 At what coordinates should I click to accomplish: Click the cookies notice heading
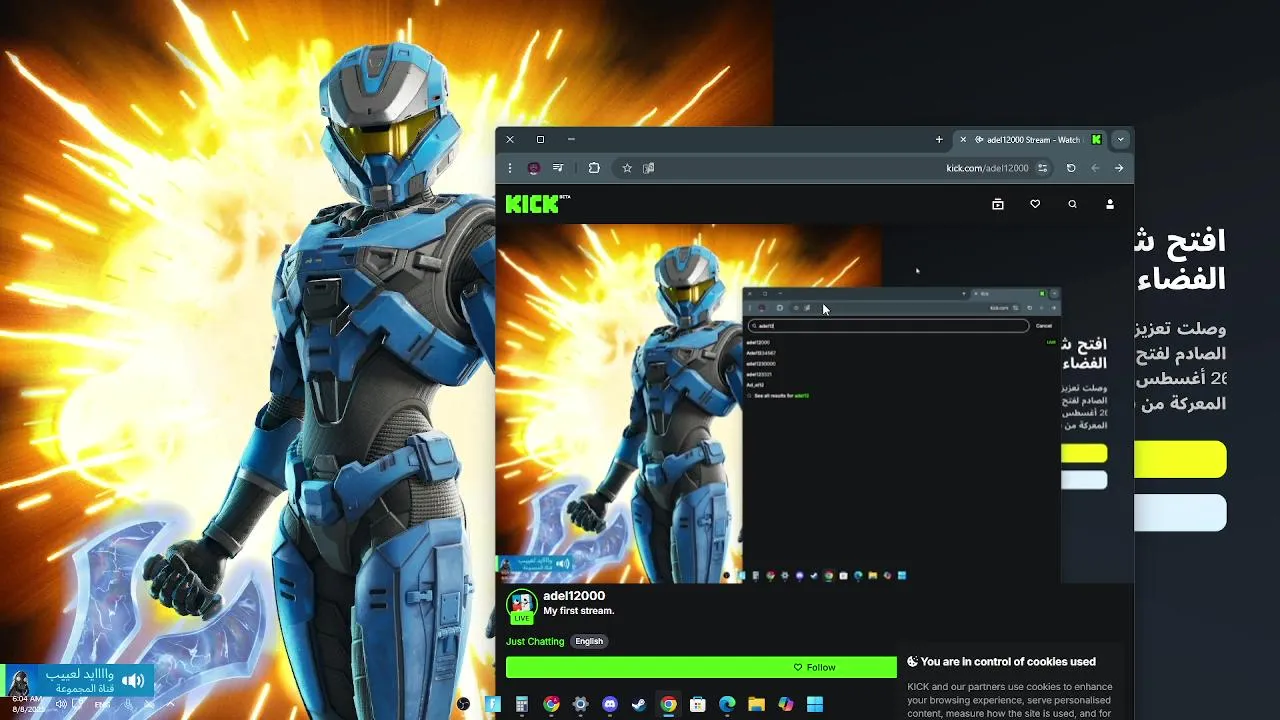[1008, 662]
